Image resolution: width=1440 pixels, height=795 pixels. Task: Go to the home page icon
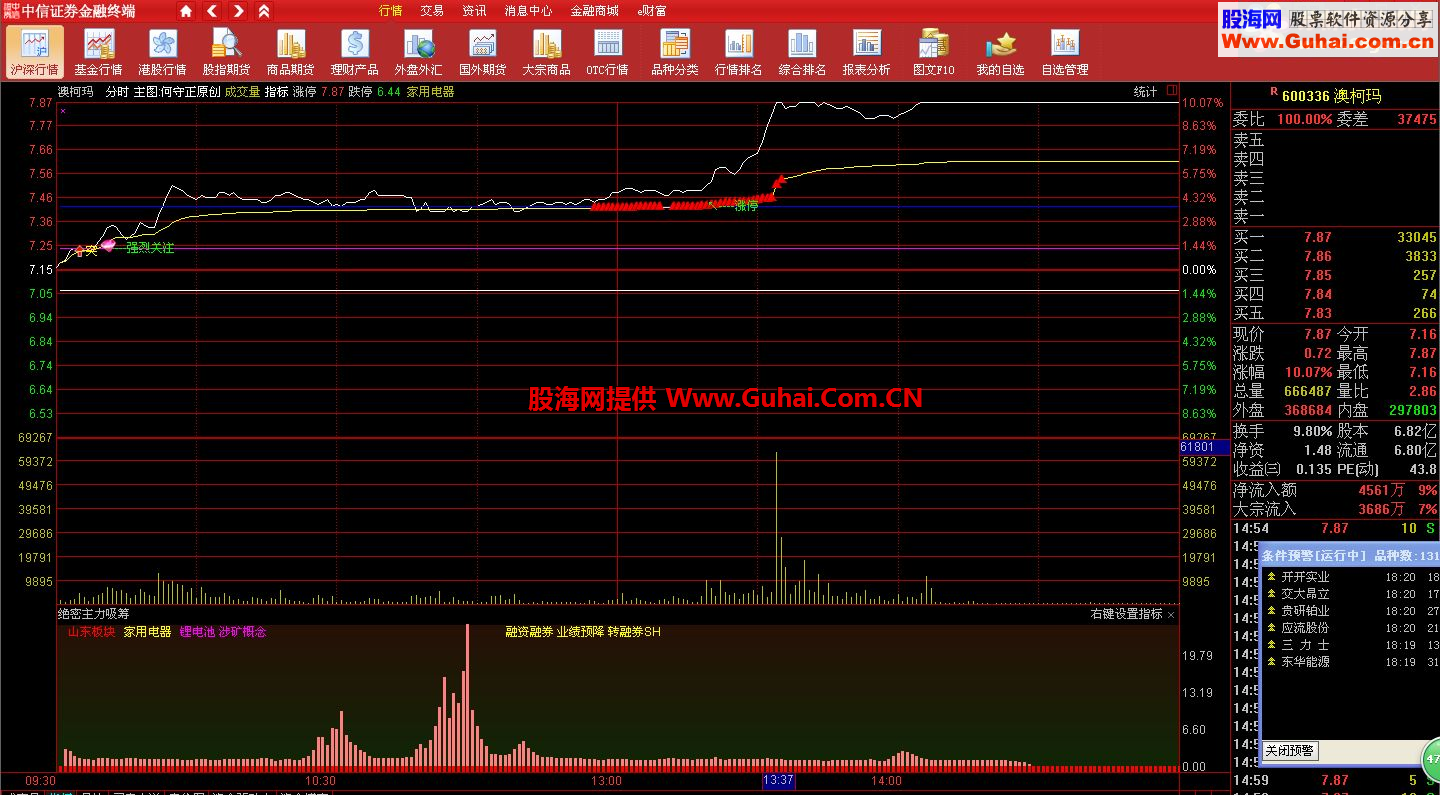[186, 11]
